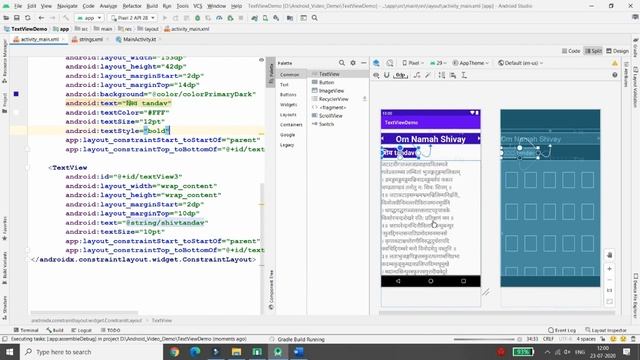
Task: Pick TextView from the palette
Action: point(329,74)
